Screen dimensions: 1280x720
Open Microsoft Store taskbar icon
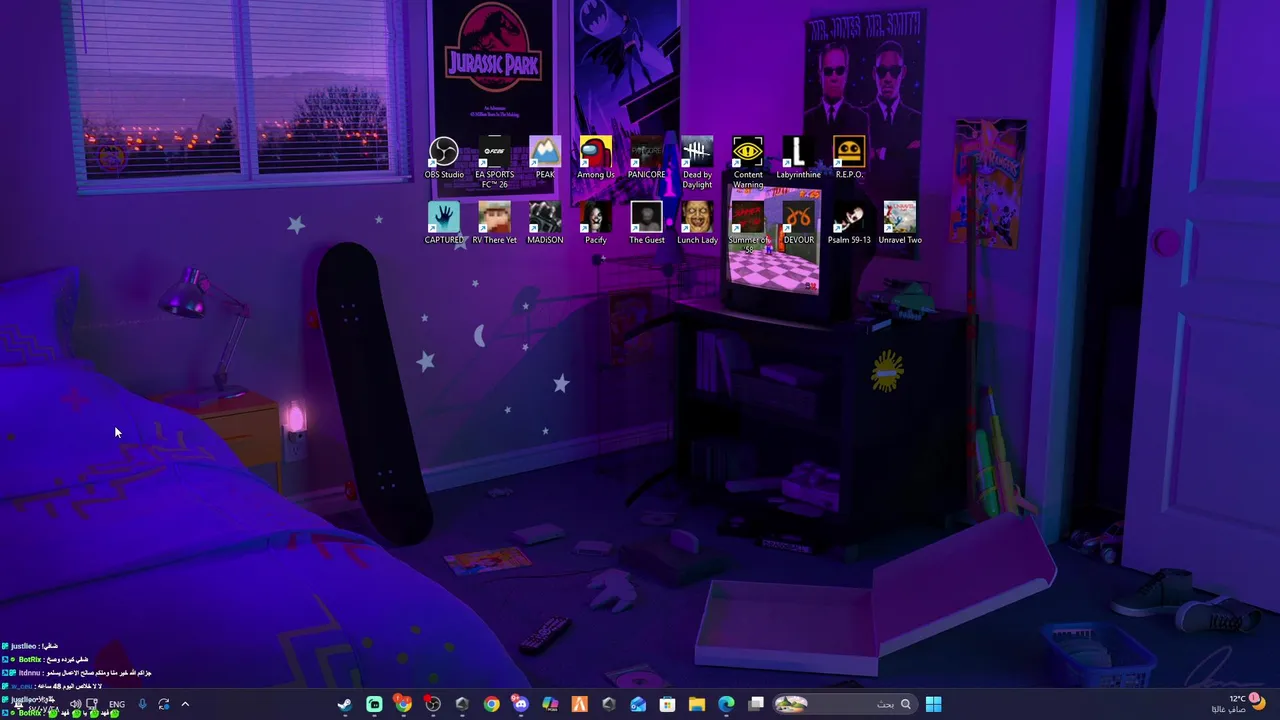[667, 704]
